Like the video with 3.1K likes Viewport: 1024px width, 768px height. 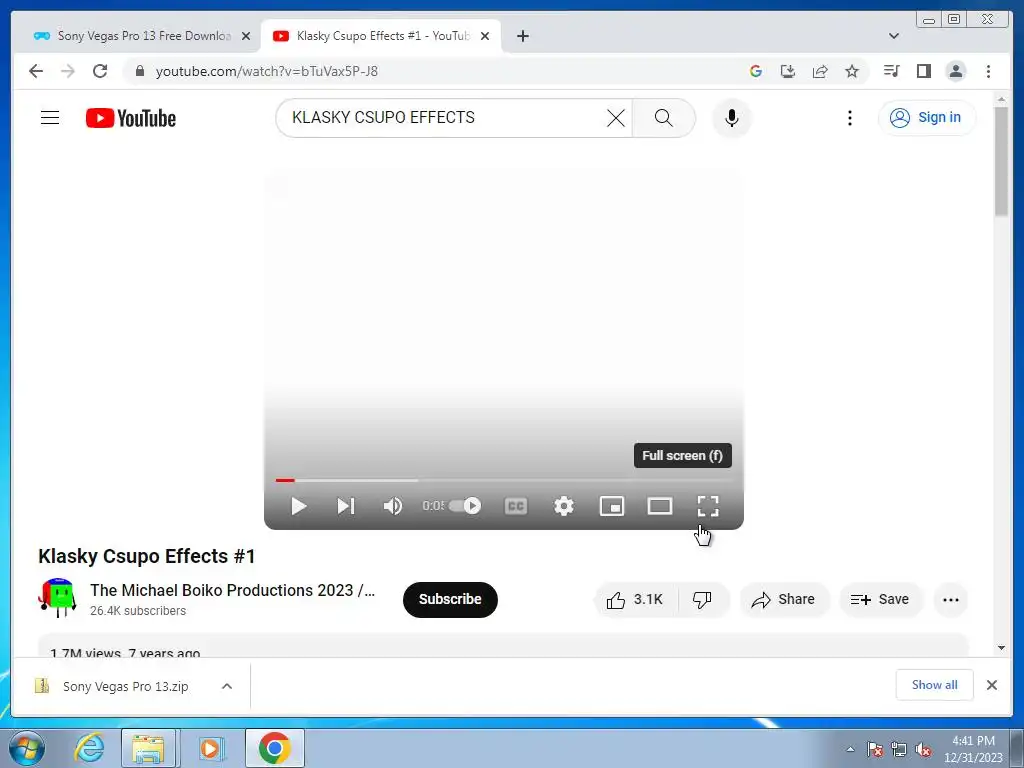(635, 600)
